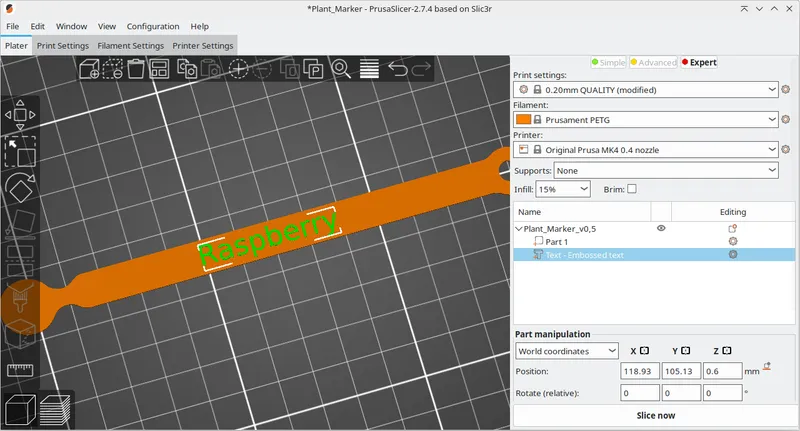Click the Add object toolbar icon
Image resolution: width=800 pixels, height=431 pixels.
tap(90, 68)
